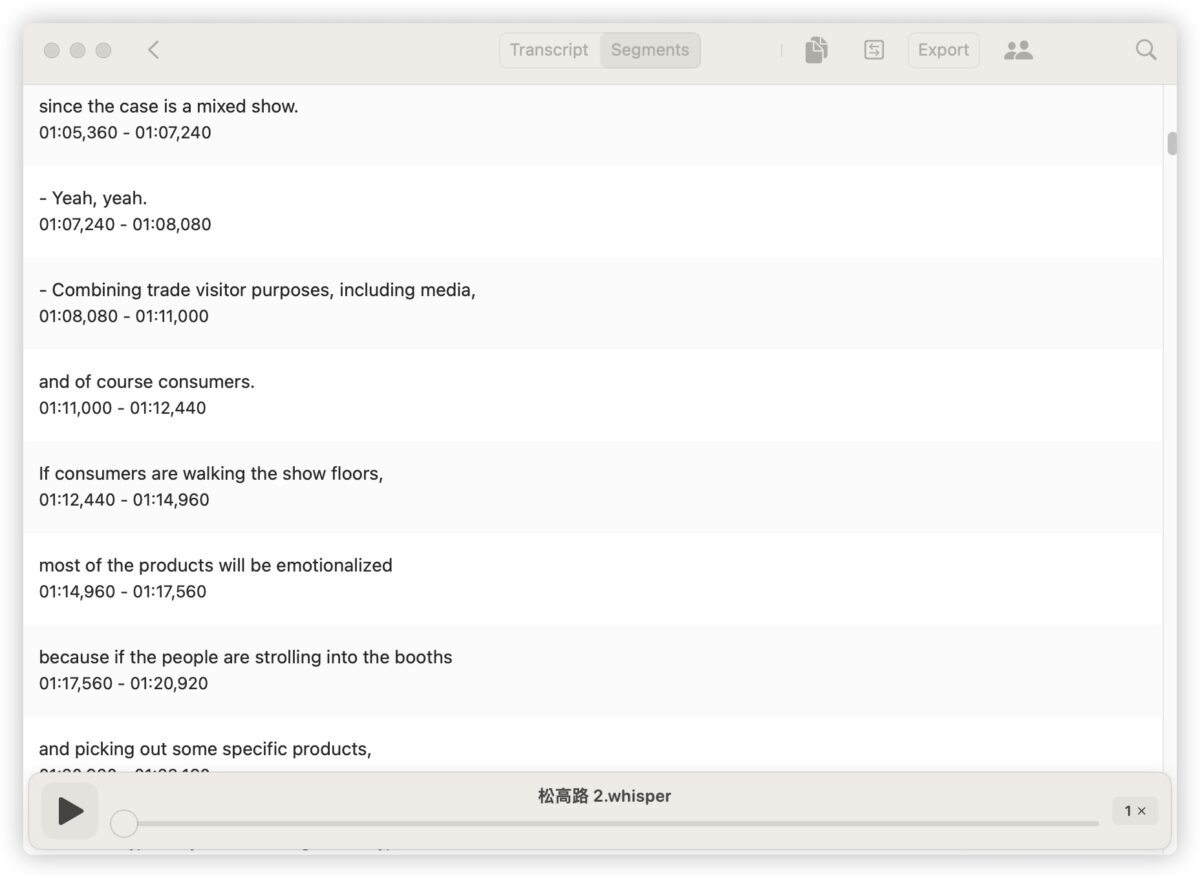Click timestamp 01:05,360 - 01:07,240

(125, 132)
